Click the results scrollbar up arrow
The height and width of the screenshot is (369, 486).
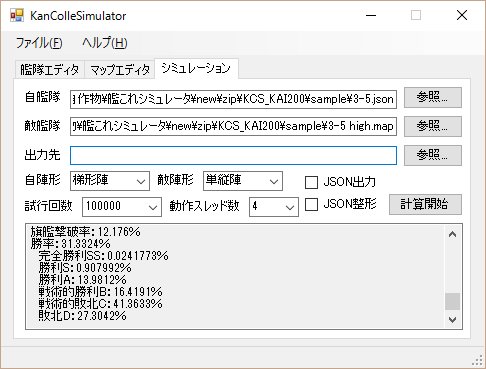452,234
